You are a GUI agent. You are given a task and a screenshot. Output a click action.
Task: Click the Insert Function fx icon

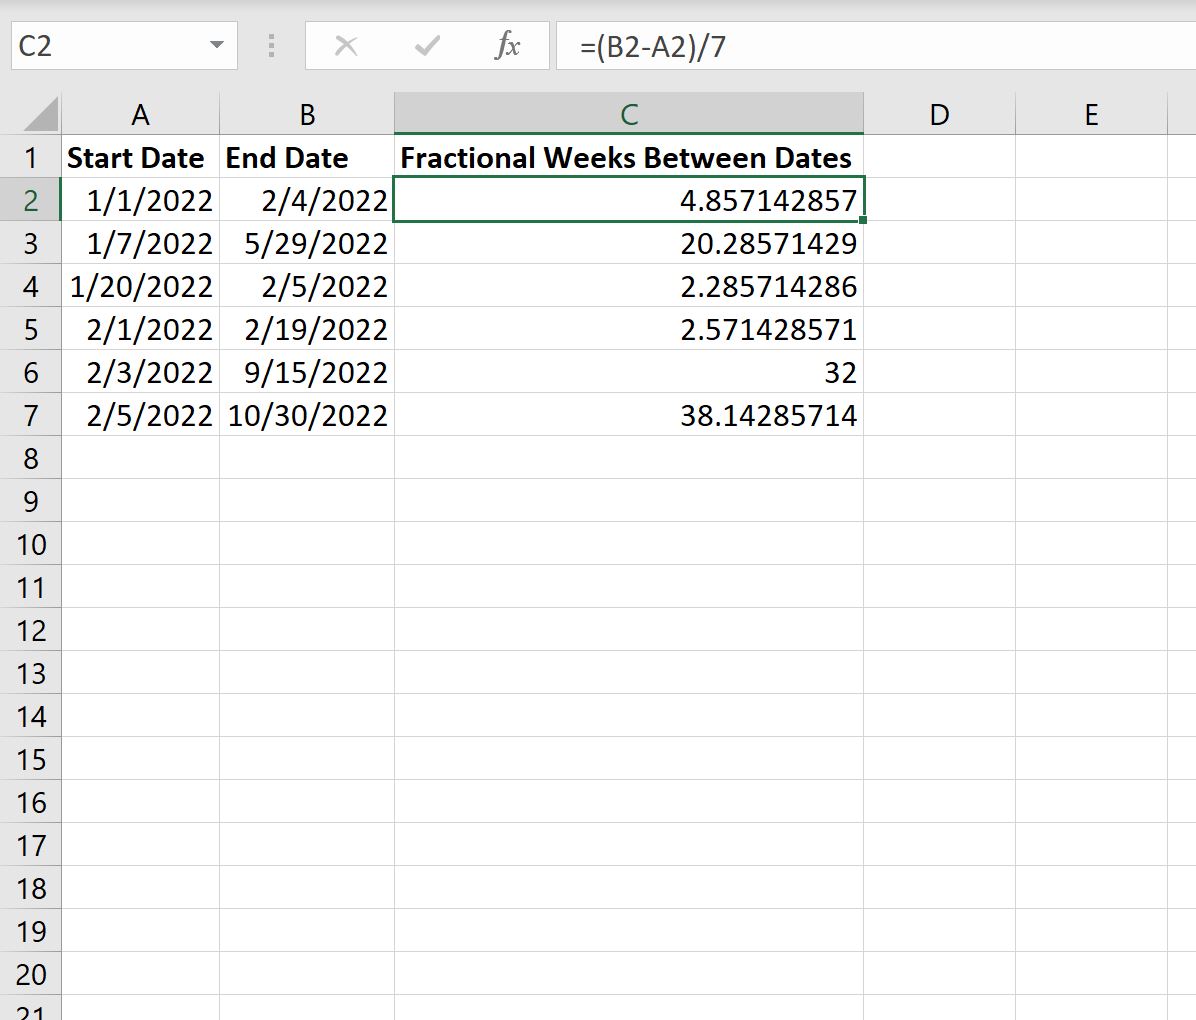pos(508,45)
